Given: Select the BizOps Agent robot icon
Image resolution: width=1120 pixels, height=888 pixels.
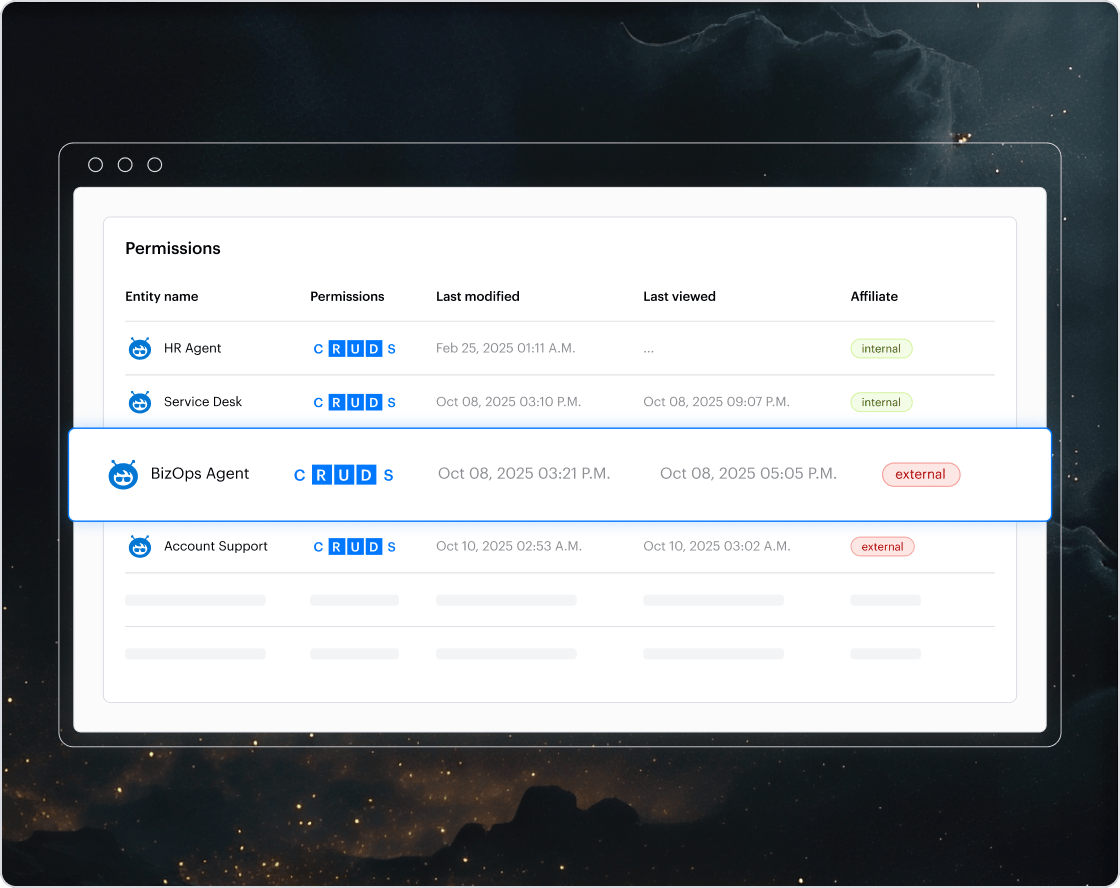Looking at the screenshot, I should [x=123, y=475].
